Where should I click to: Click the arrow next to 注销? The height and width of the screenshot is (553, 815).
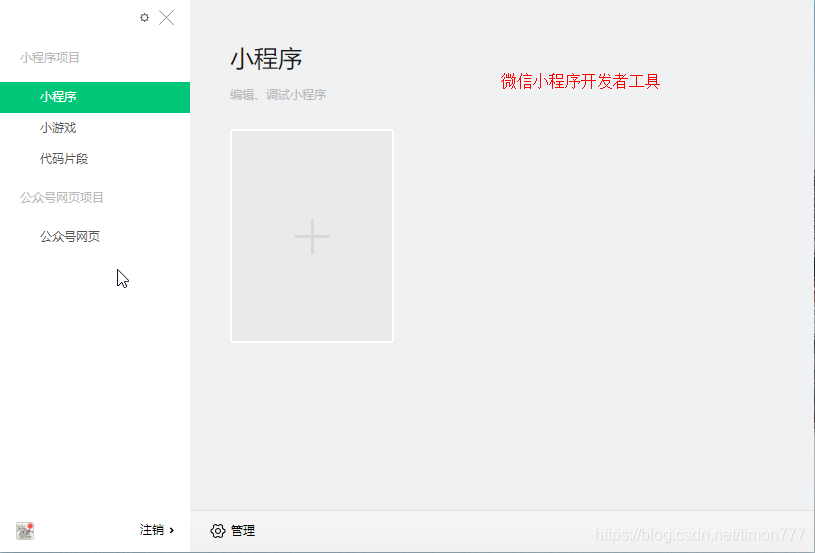click(172, 530)
